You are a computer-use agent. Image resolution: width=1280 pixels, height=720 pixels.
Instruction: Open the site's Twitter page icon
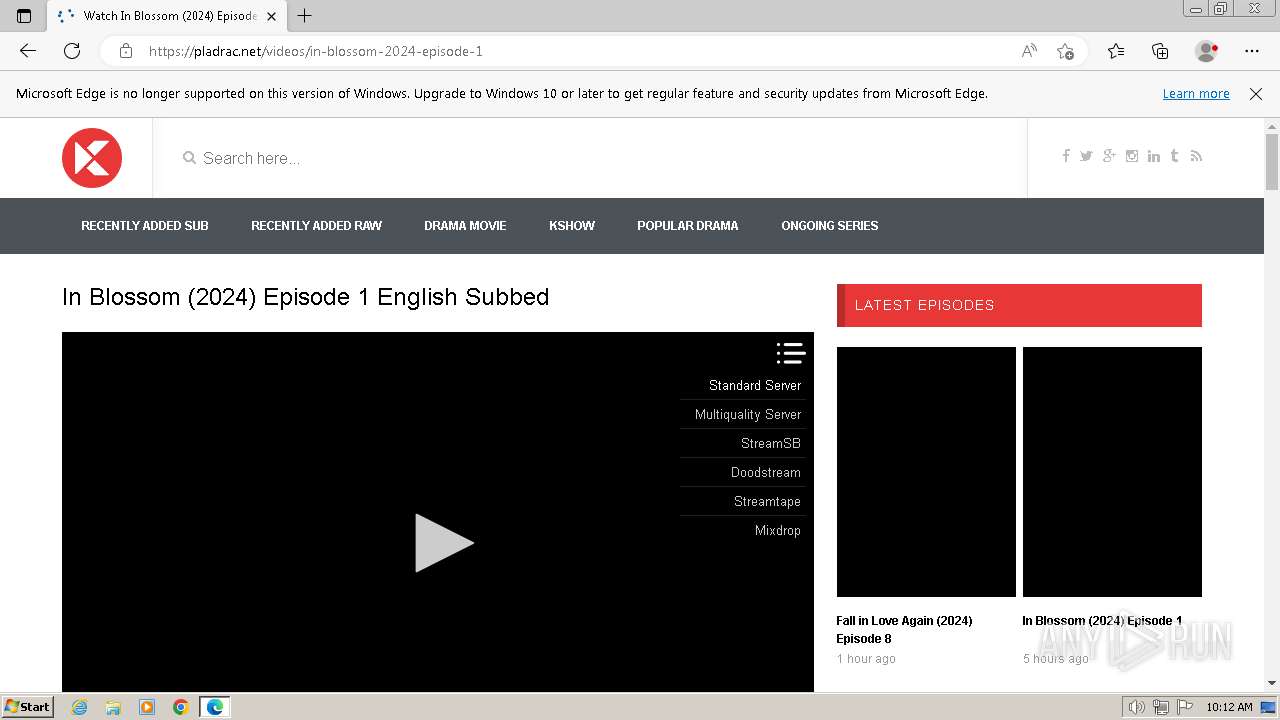[x=1086, y=156]
